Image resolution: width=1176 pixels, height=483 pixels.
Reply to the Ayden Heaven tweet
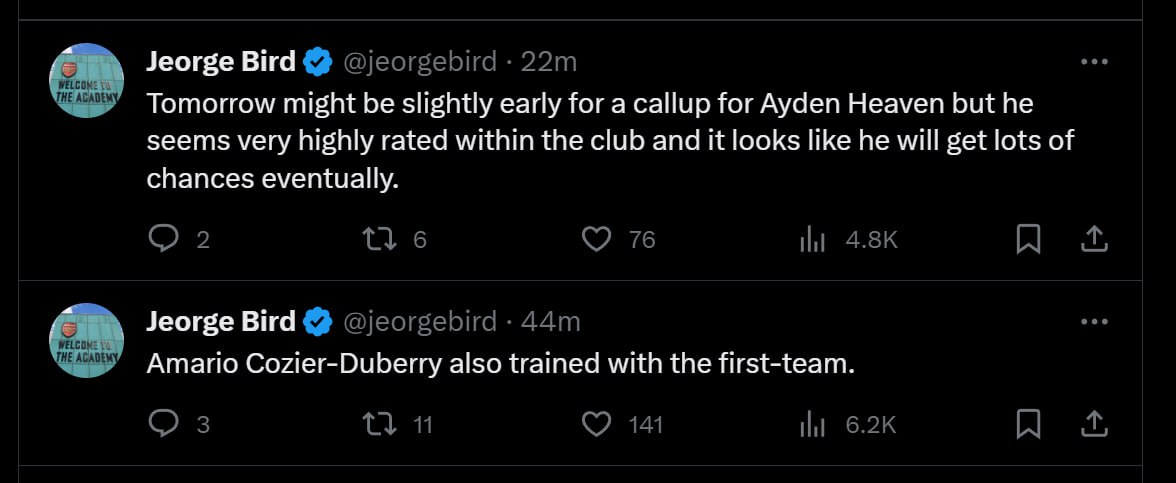coord(163,239)
